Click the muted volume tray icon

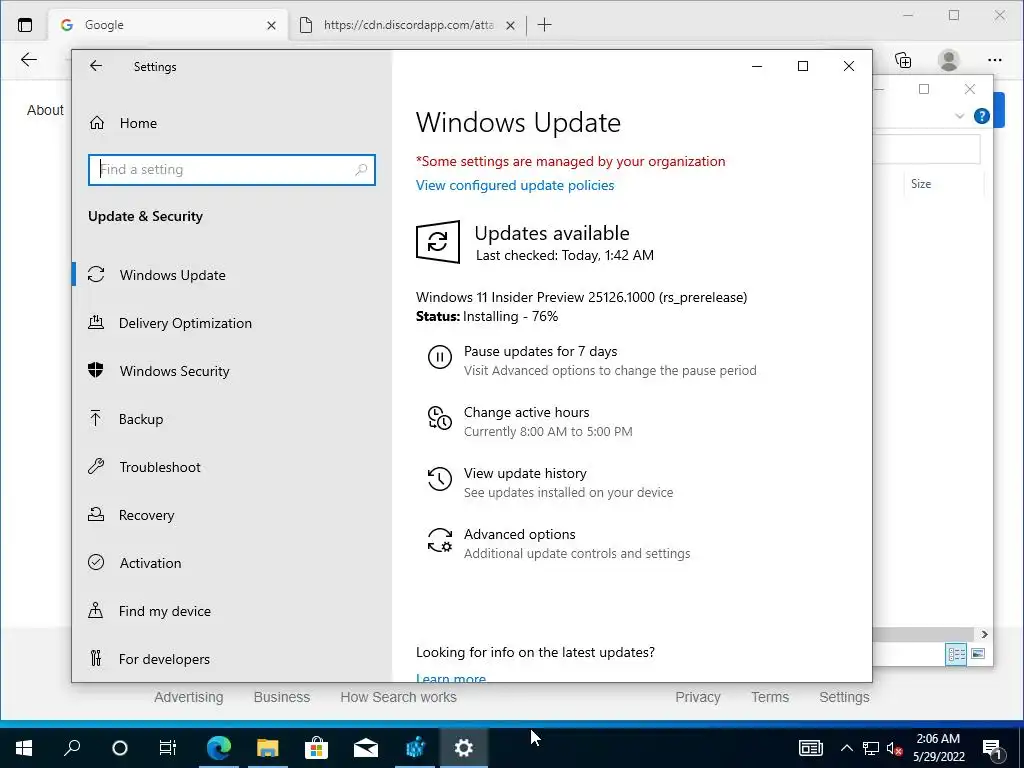pos(895,748)
